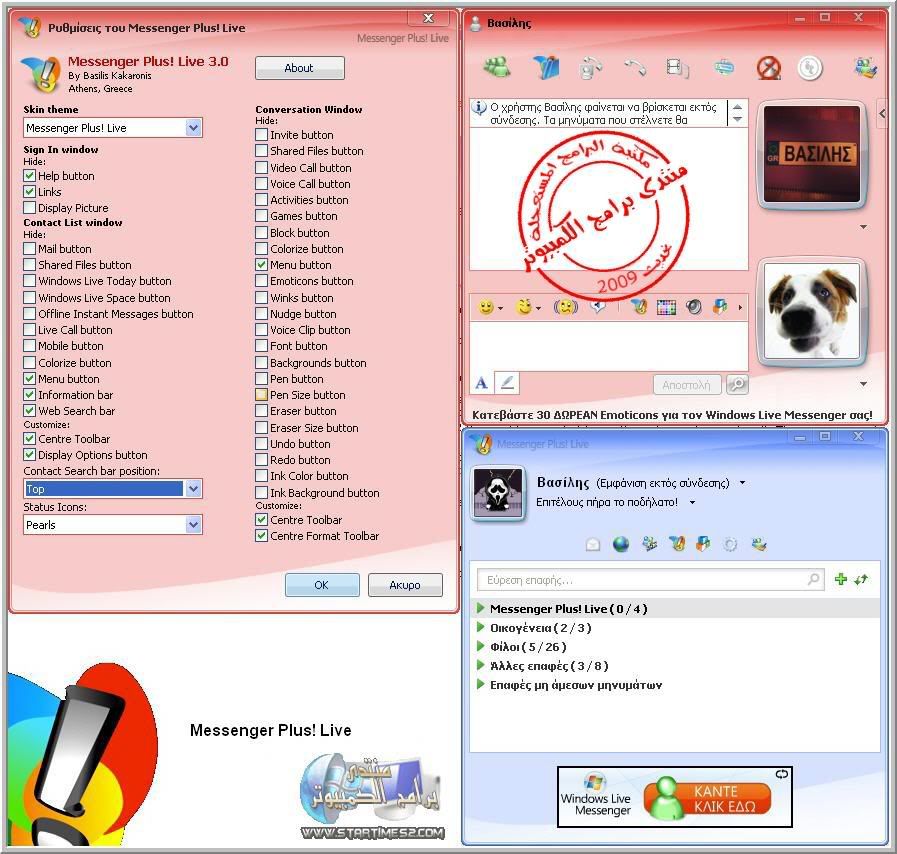Click the Messenger Plus icon in format toolbar
Viewport: 897px width, 854px height.
638,307
